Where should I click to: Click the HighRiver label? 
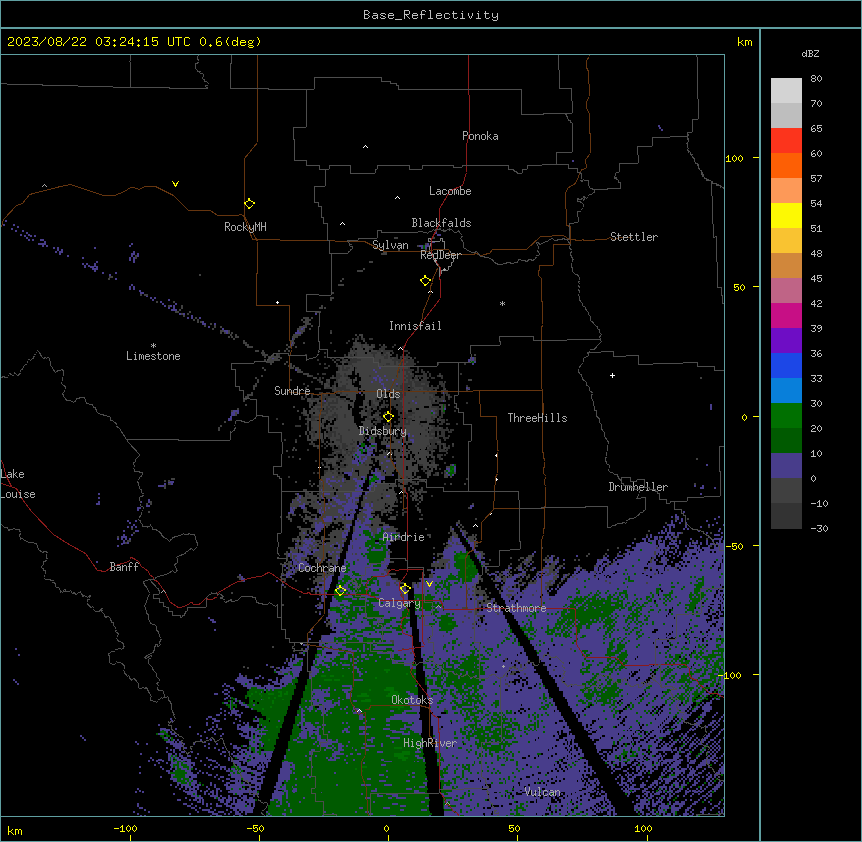tap(430, 743)
